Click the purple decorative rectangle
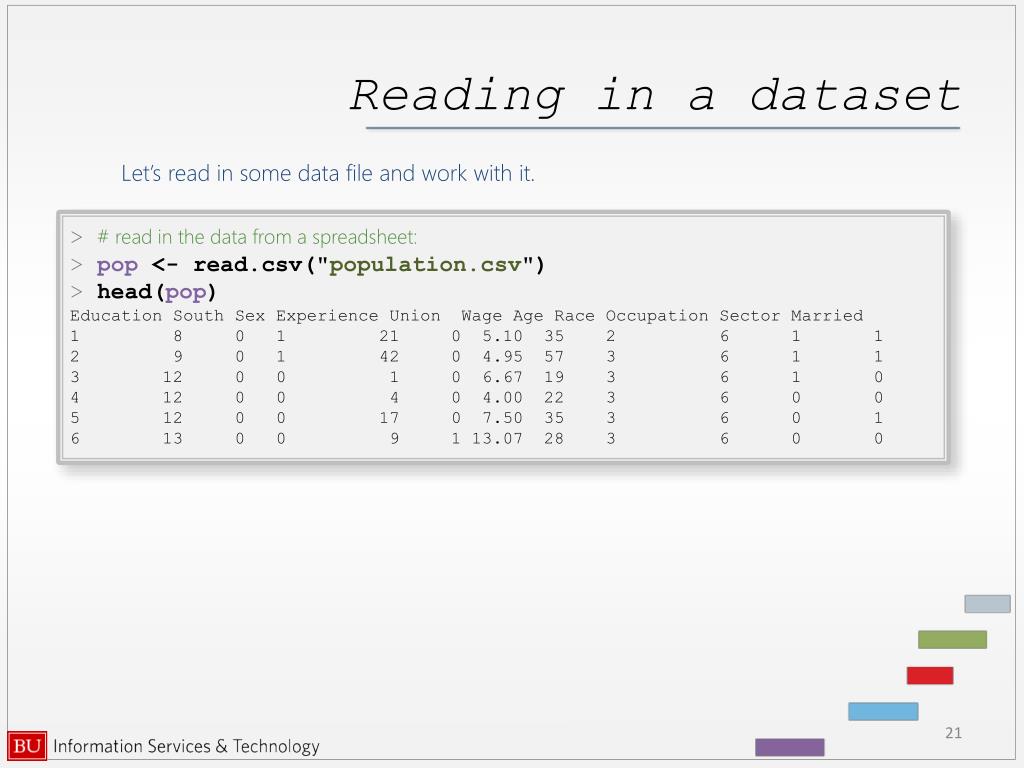Viewport: 1024px width, 768px height. click(x=790, y=747)
